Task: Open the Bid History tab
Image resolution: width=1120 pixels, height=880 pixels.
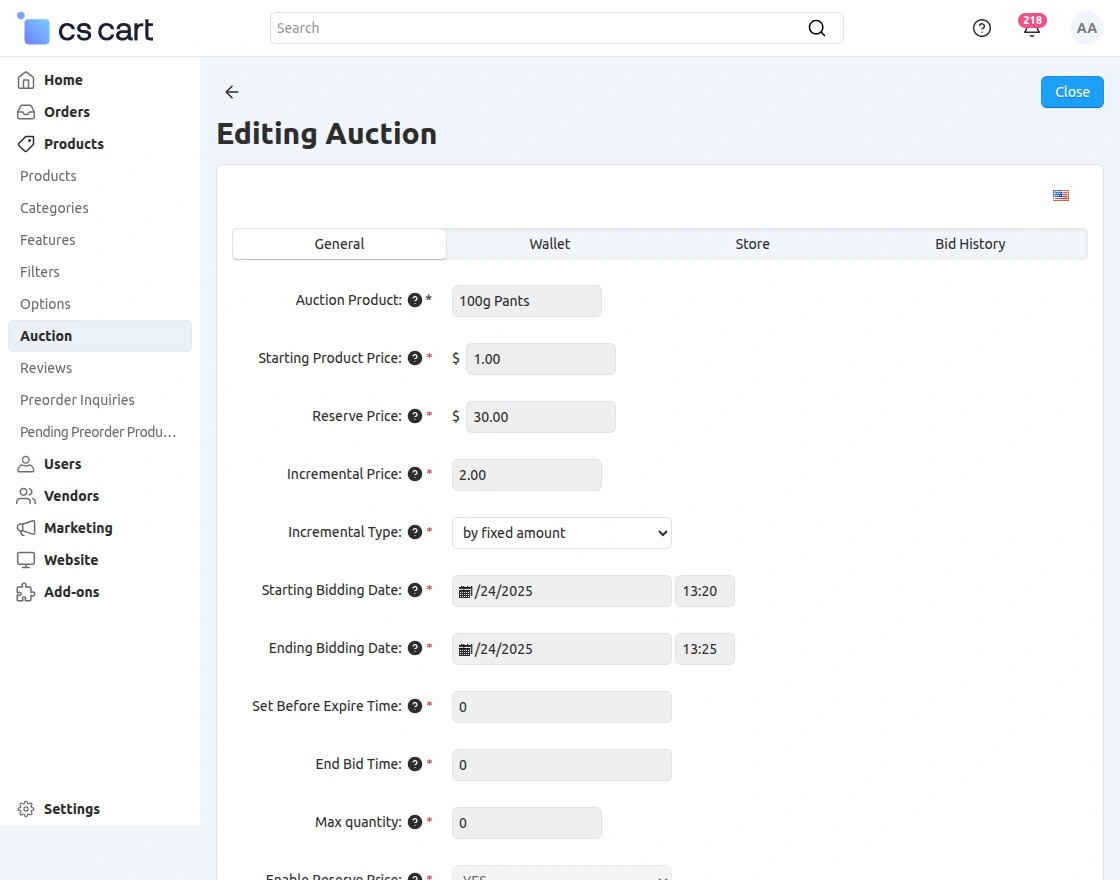Action: pyautogui.click(x=969, y=243)
